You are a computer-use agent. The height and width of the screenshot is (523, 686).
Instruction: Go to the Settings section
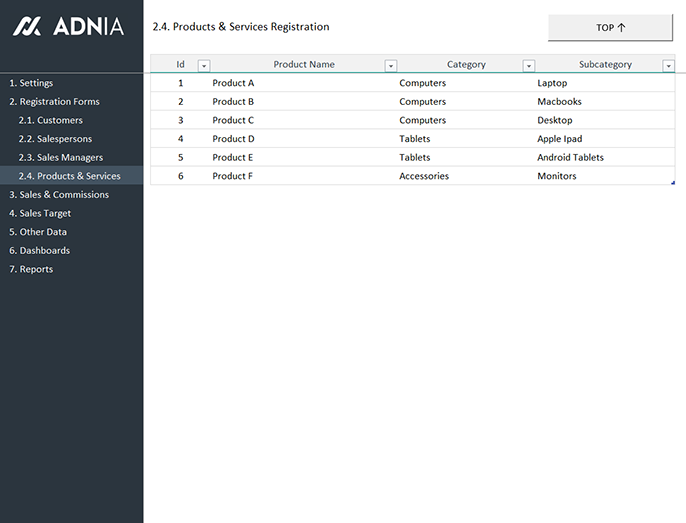31,83
